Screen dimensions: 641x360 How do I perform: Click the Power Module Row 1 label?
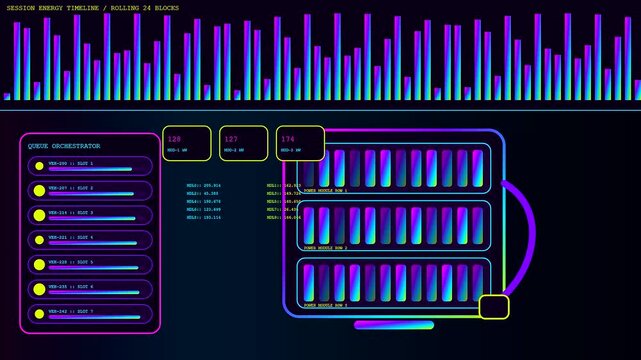coord(325,190)
